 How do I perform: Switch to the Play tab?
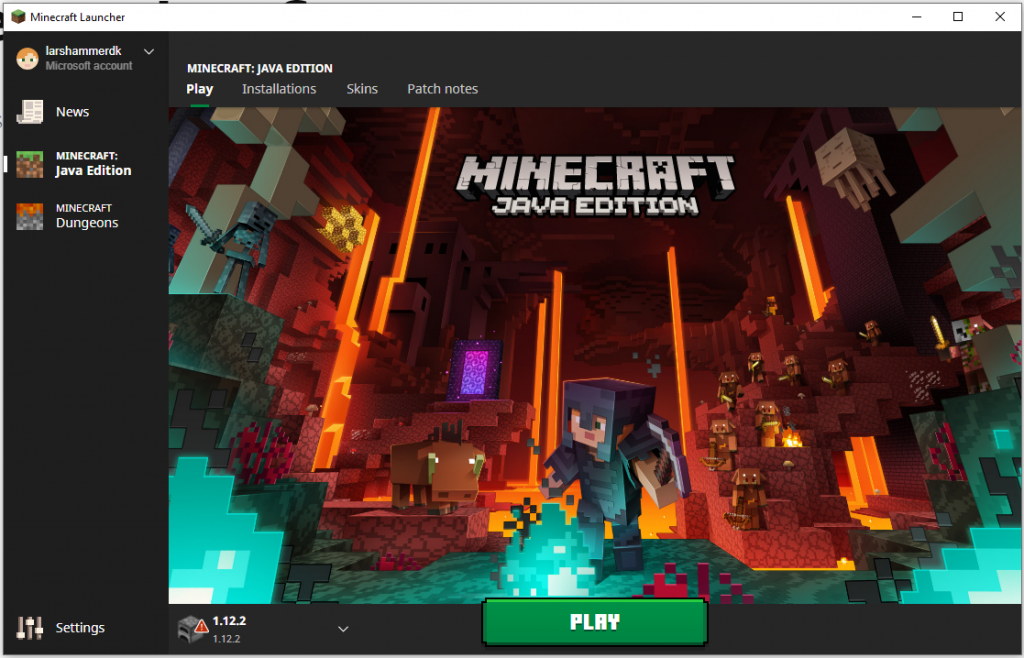pyautogui.click(x=199, y=89)
